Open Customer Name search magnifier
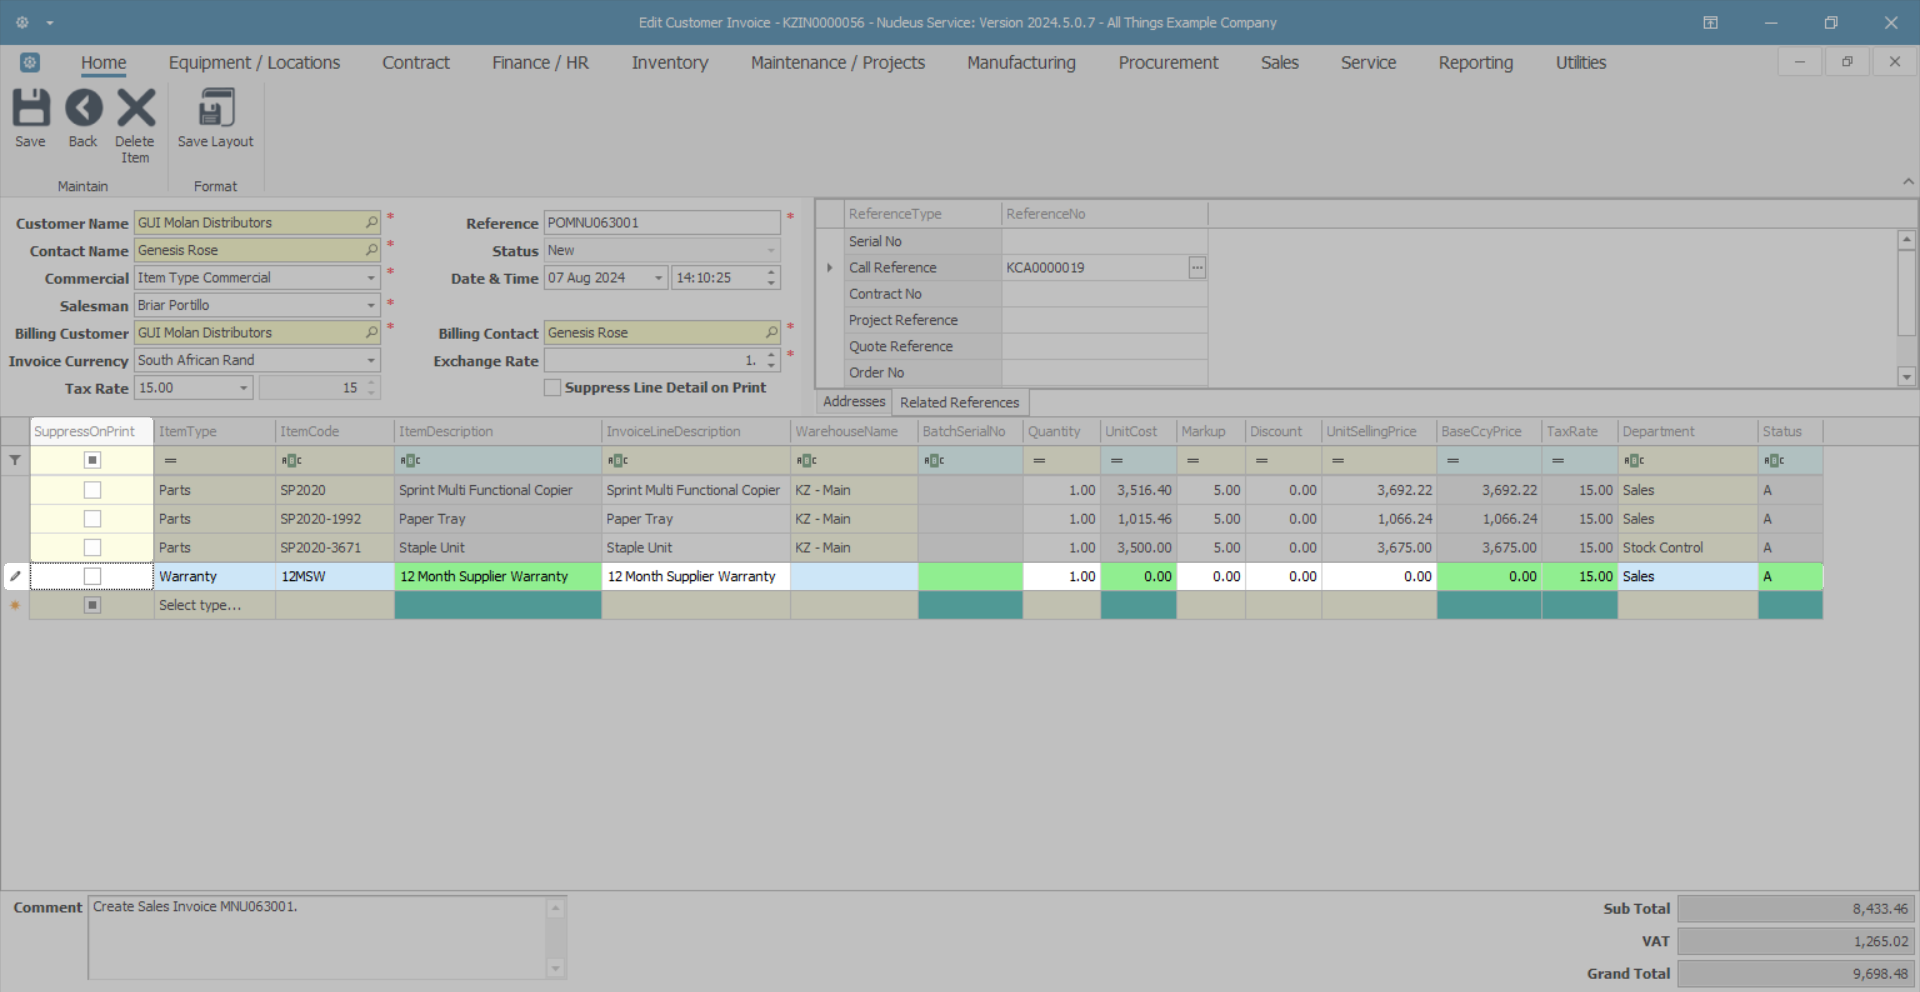The image size is (1920, 992). [x=371, y=222]
